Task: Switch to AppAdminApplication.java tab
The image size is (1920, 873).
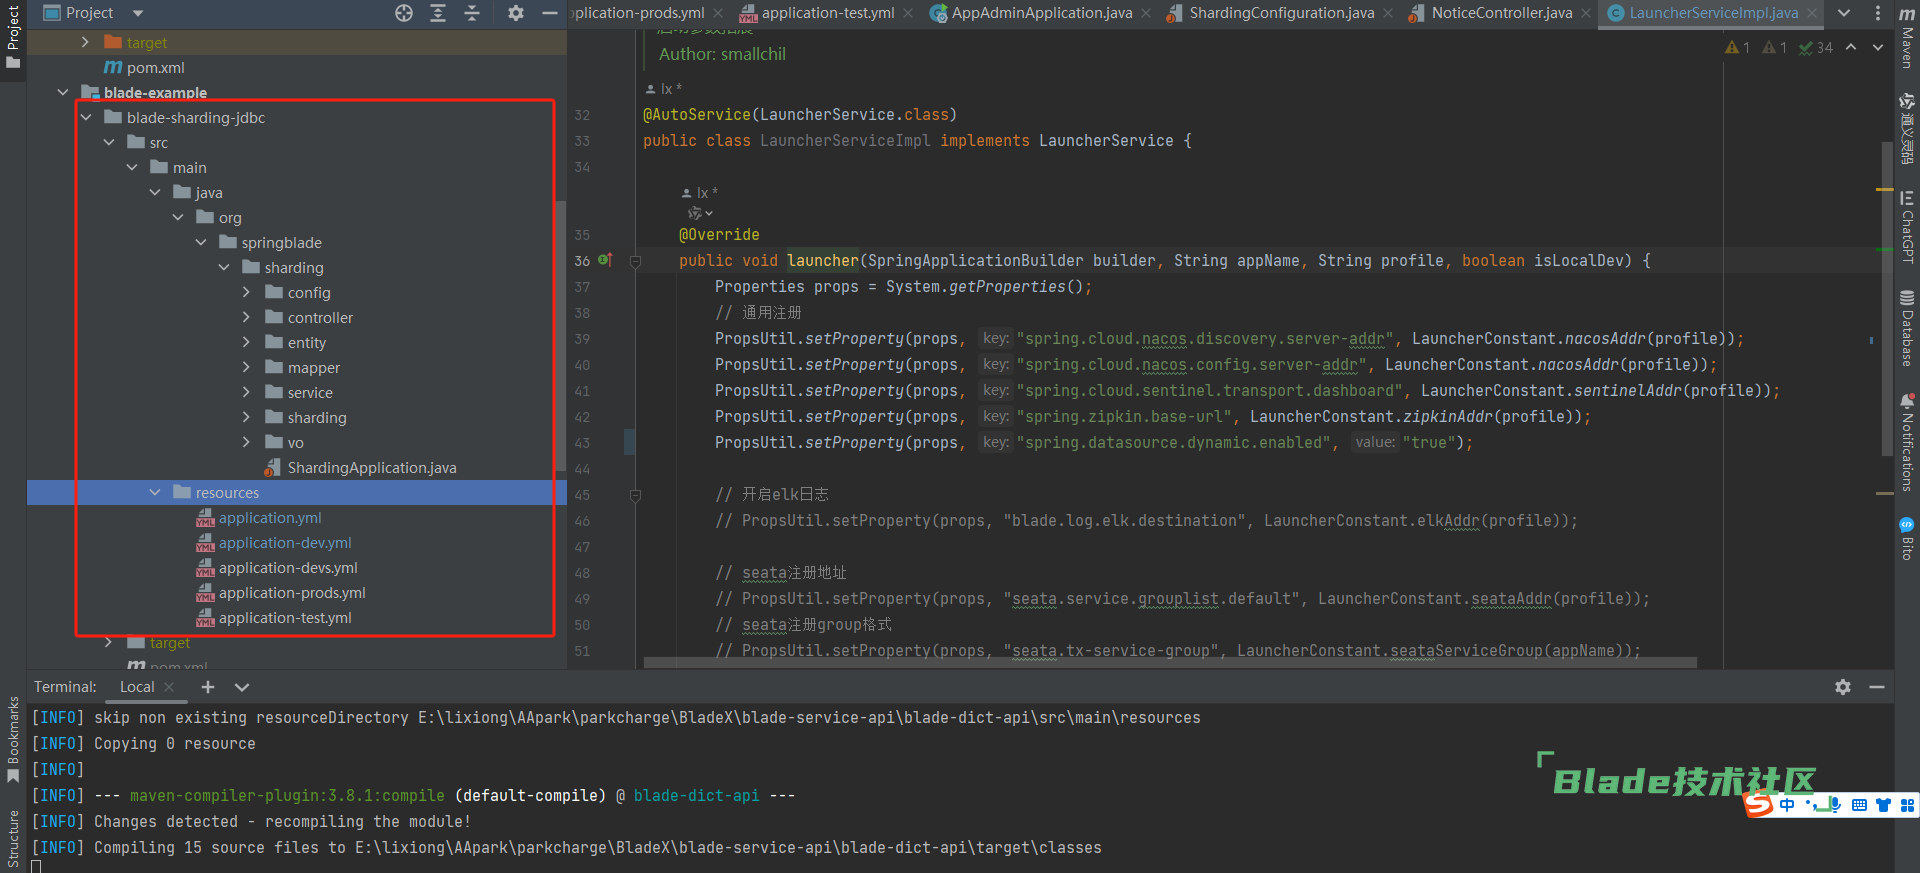Action: tap(1041, 13)
